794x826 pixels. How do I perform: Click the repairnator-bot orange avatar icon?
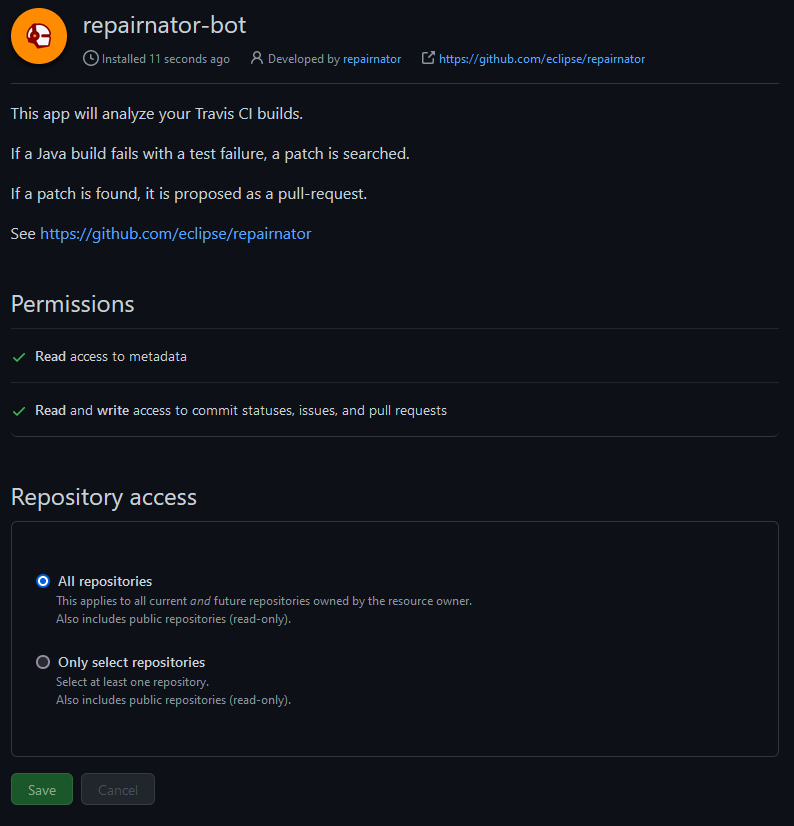tap(39, 36)
